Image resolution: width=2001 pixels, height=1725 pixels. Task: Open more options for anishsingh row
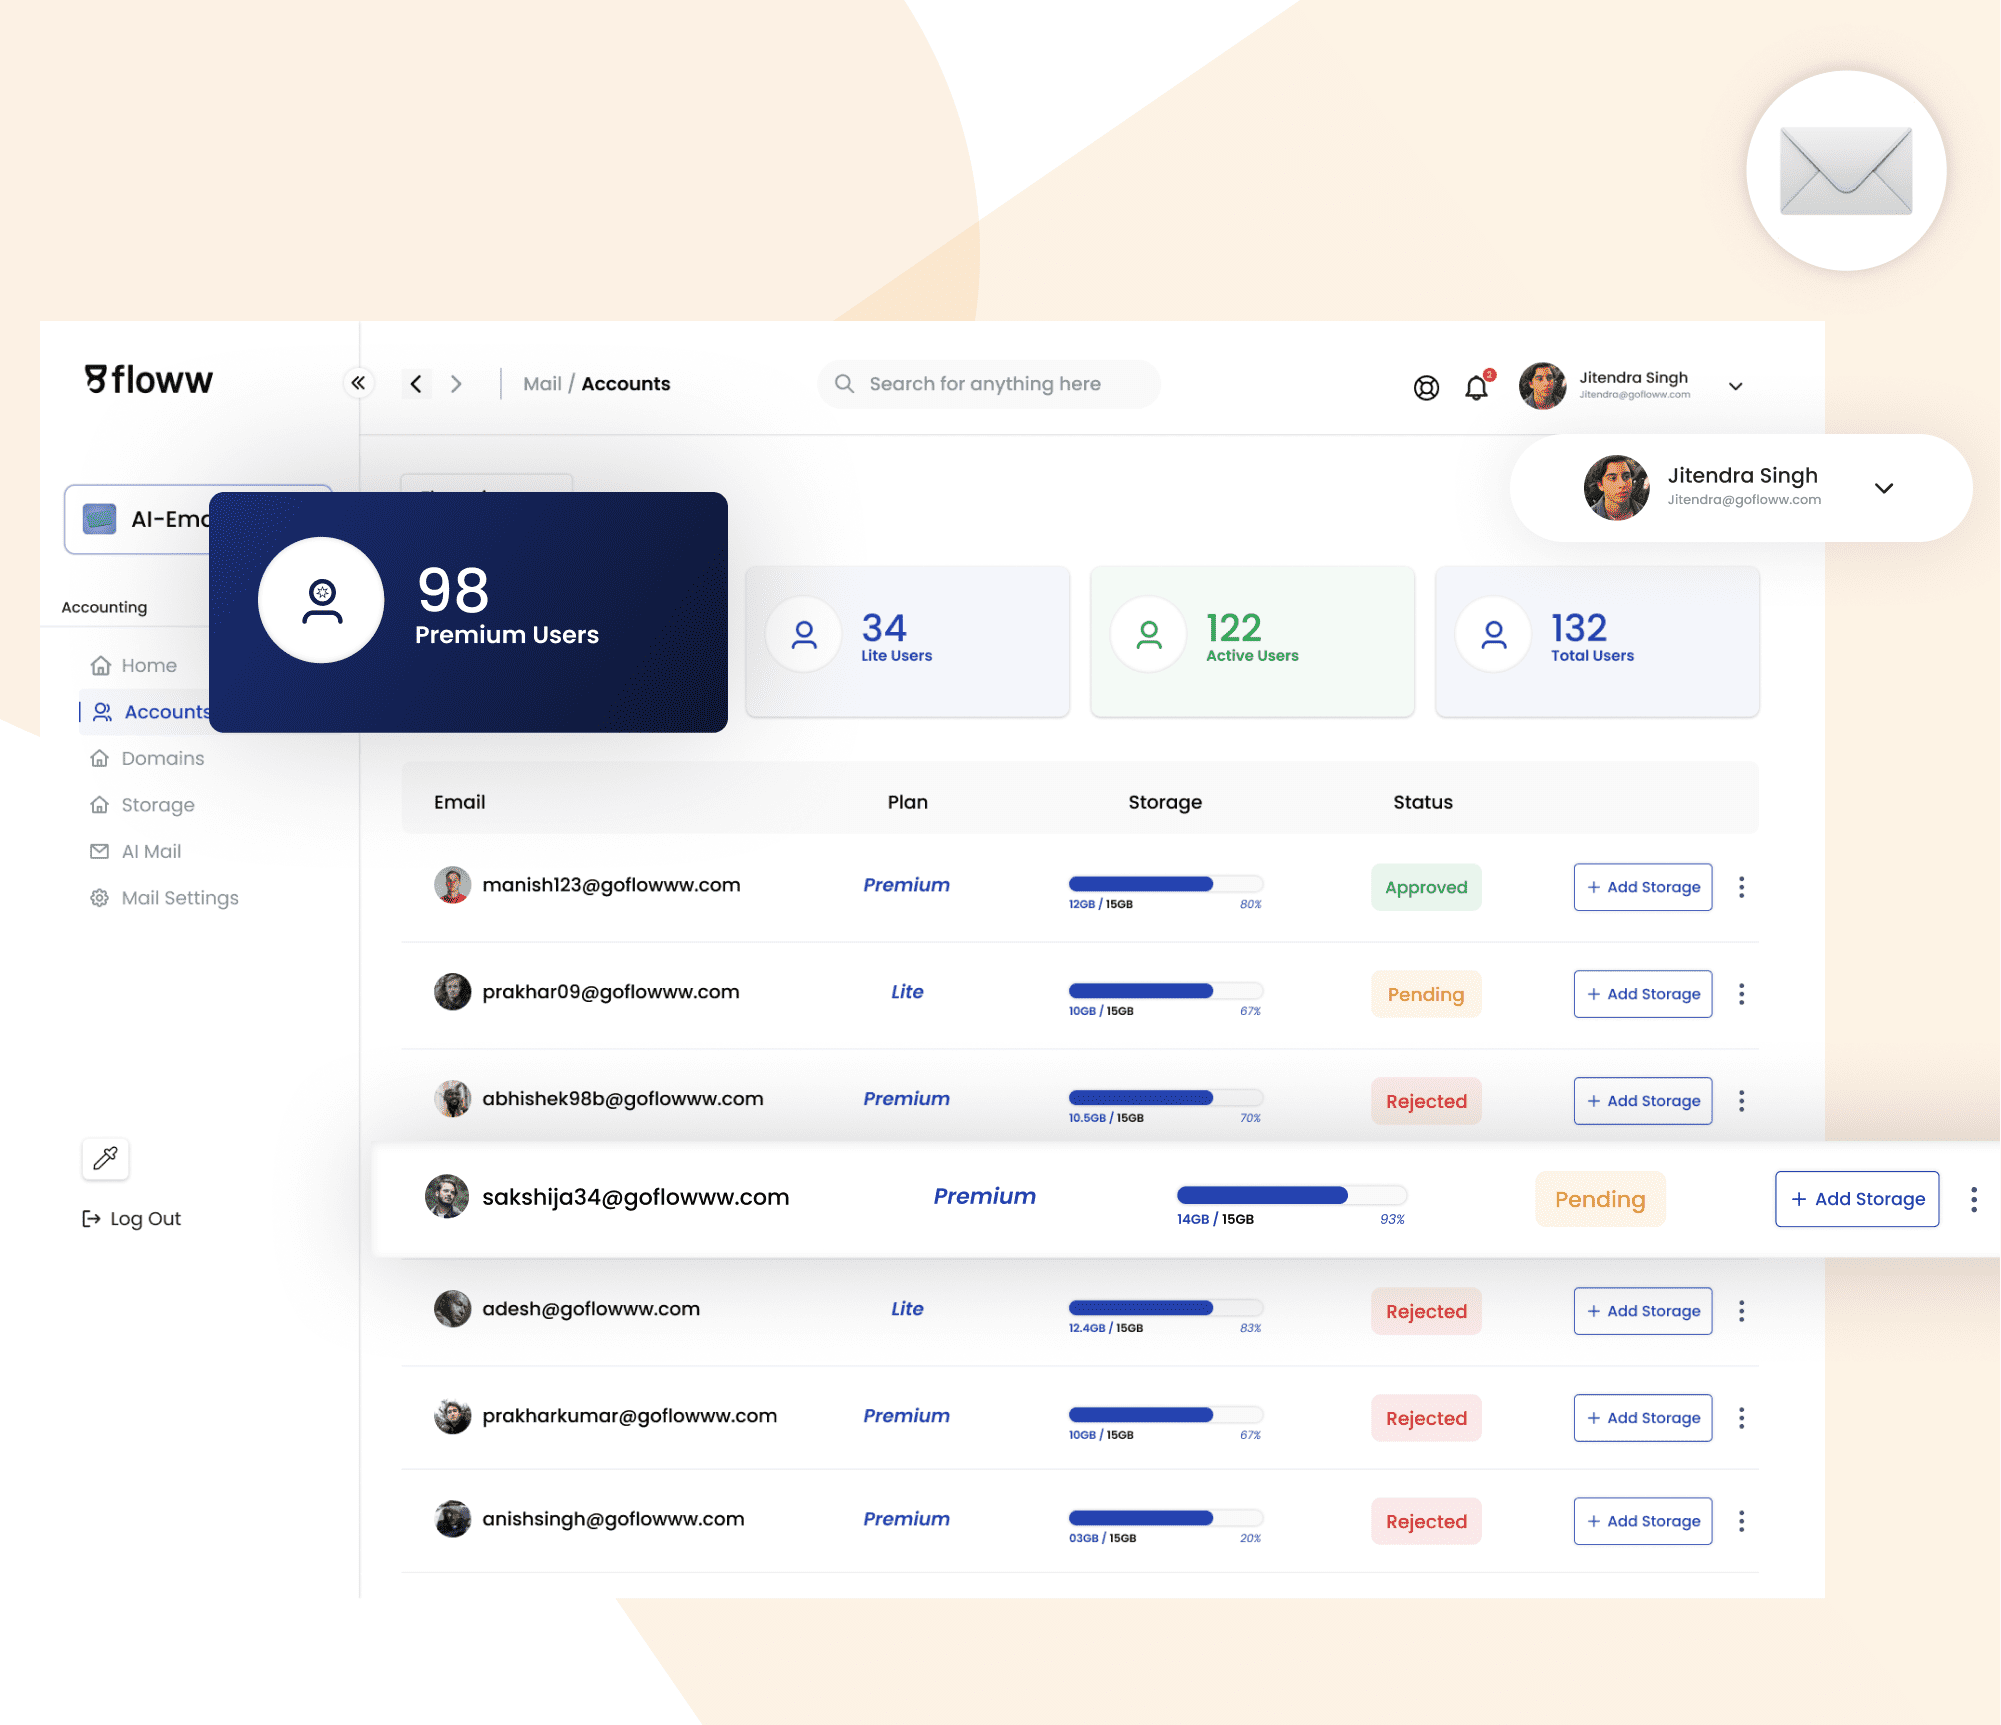1741,1521
